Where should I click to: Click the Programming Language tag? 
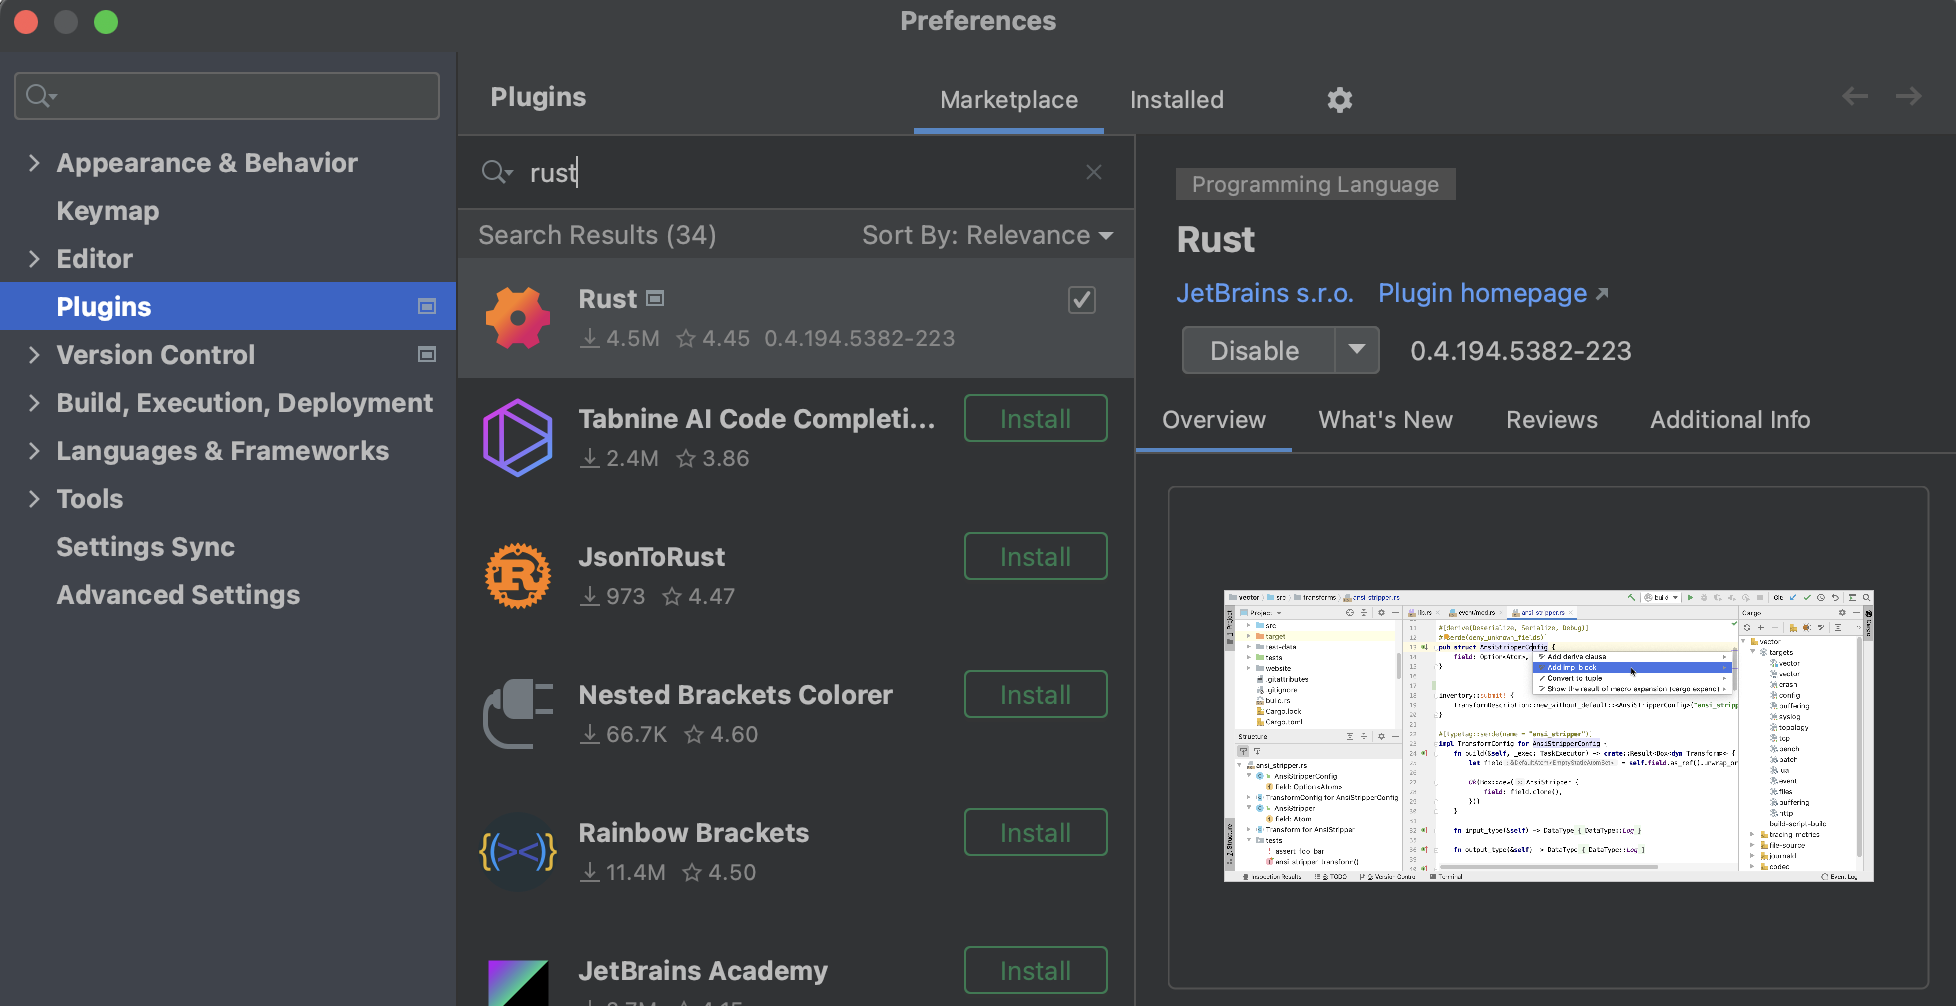(1315, 184)
